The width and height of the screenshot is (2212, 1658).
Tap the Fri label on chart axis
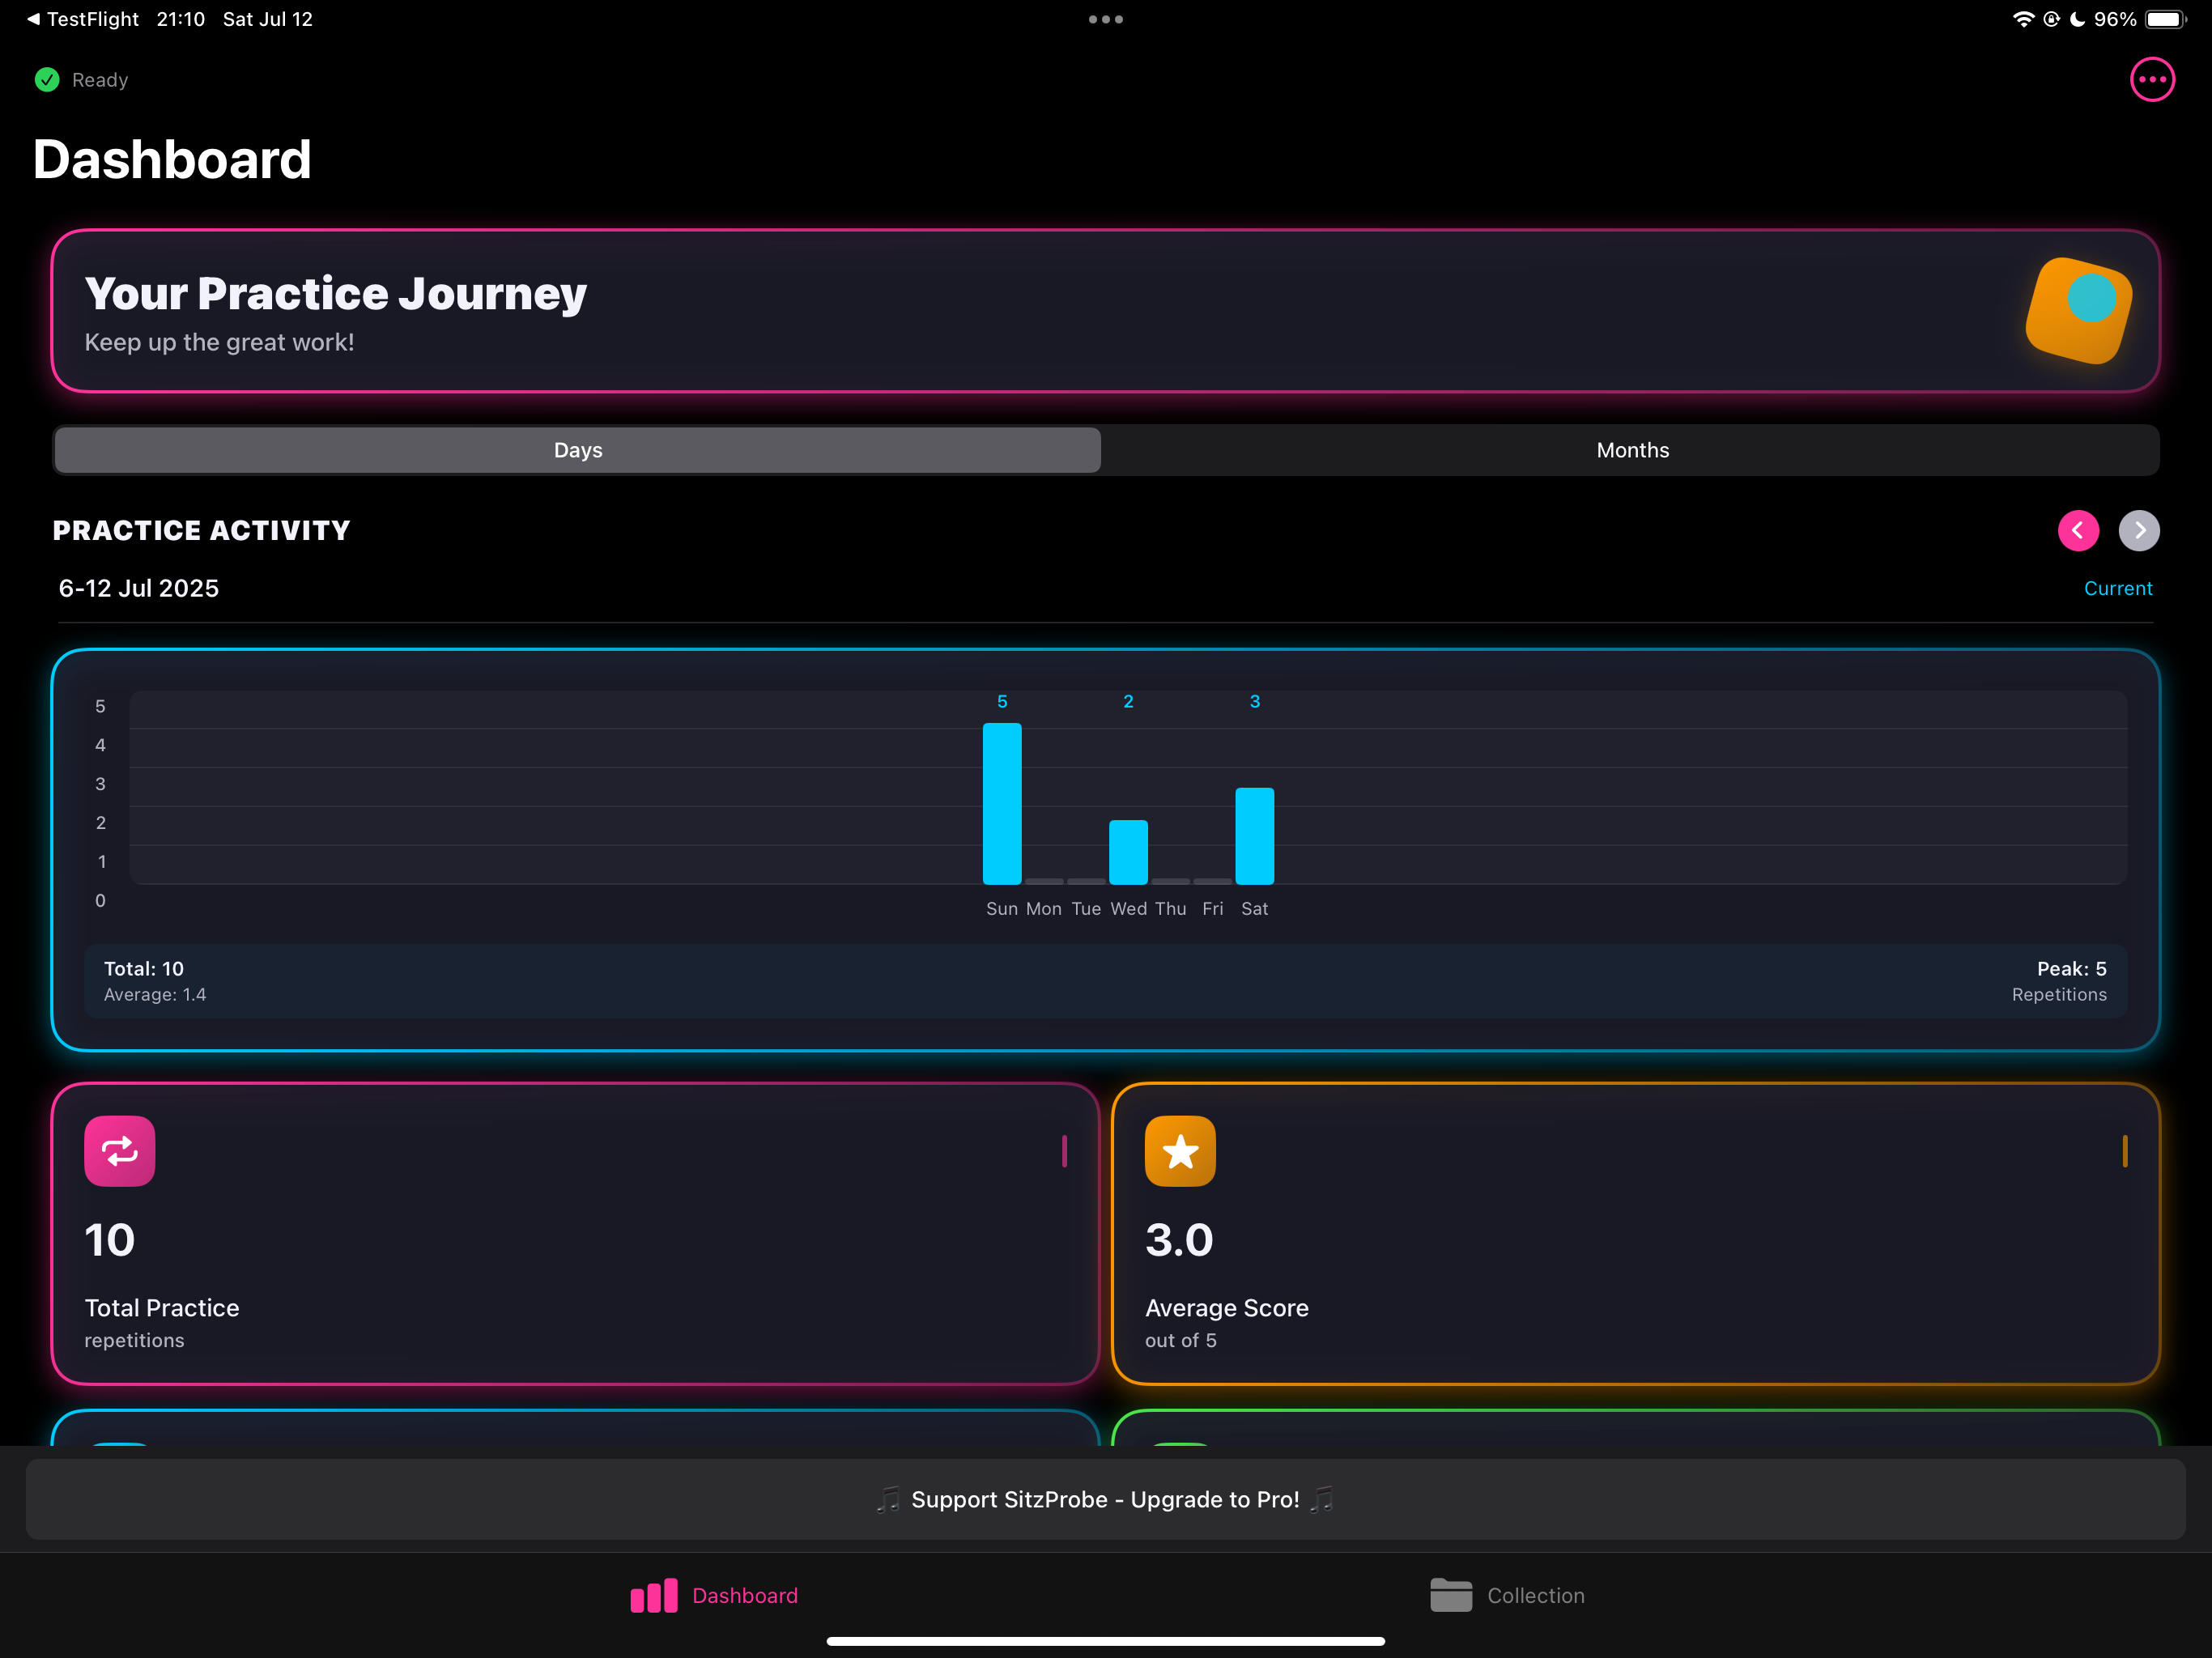coord(1212,908)
